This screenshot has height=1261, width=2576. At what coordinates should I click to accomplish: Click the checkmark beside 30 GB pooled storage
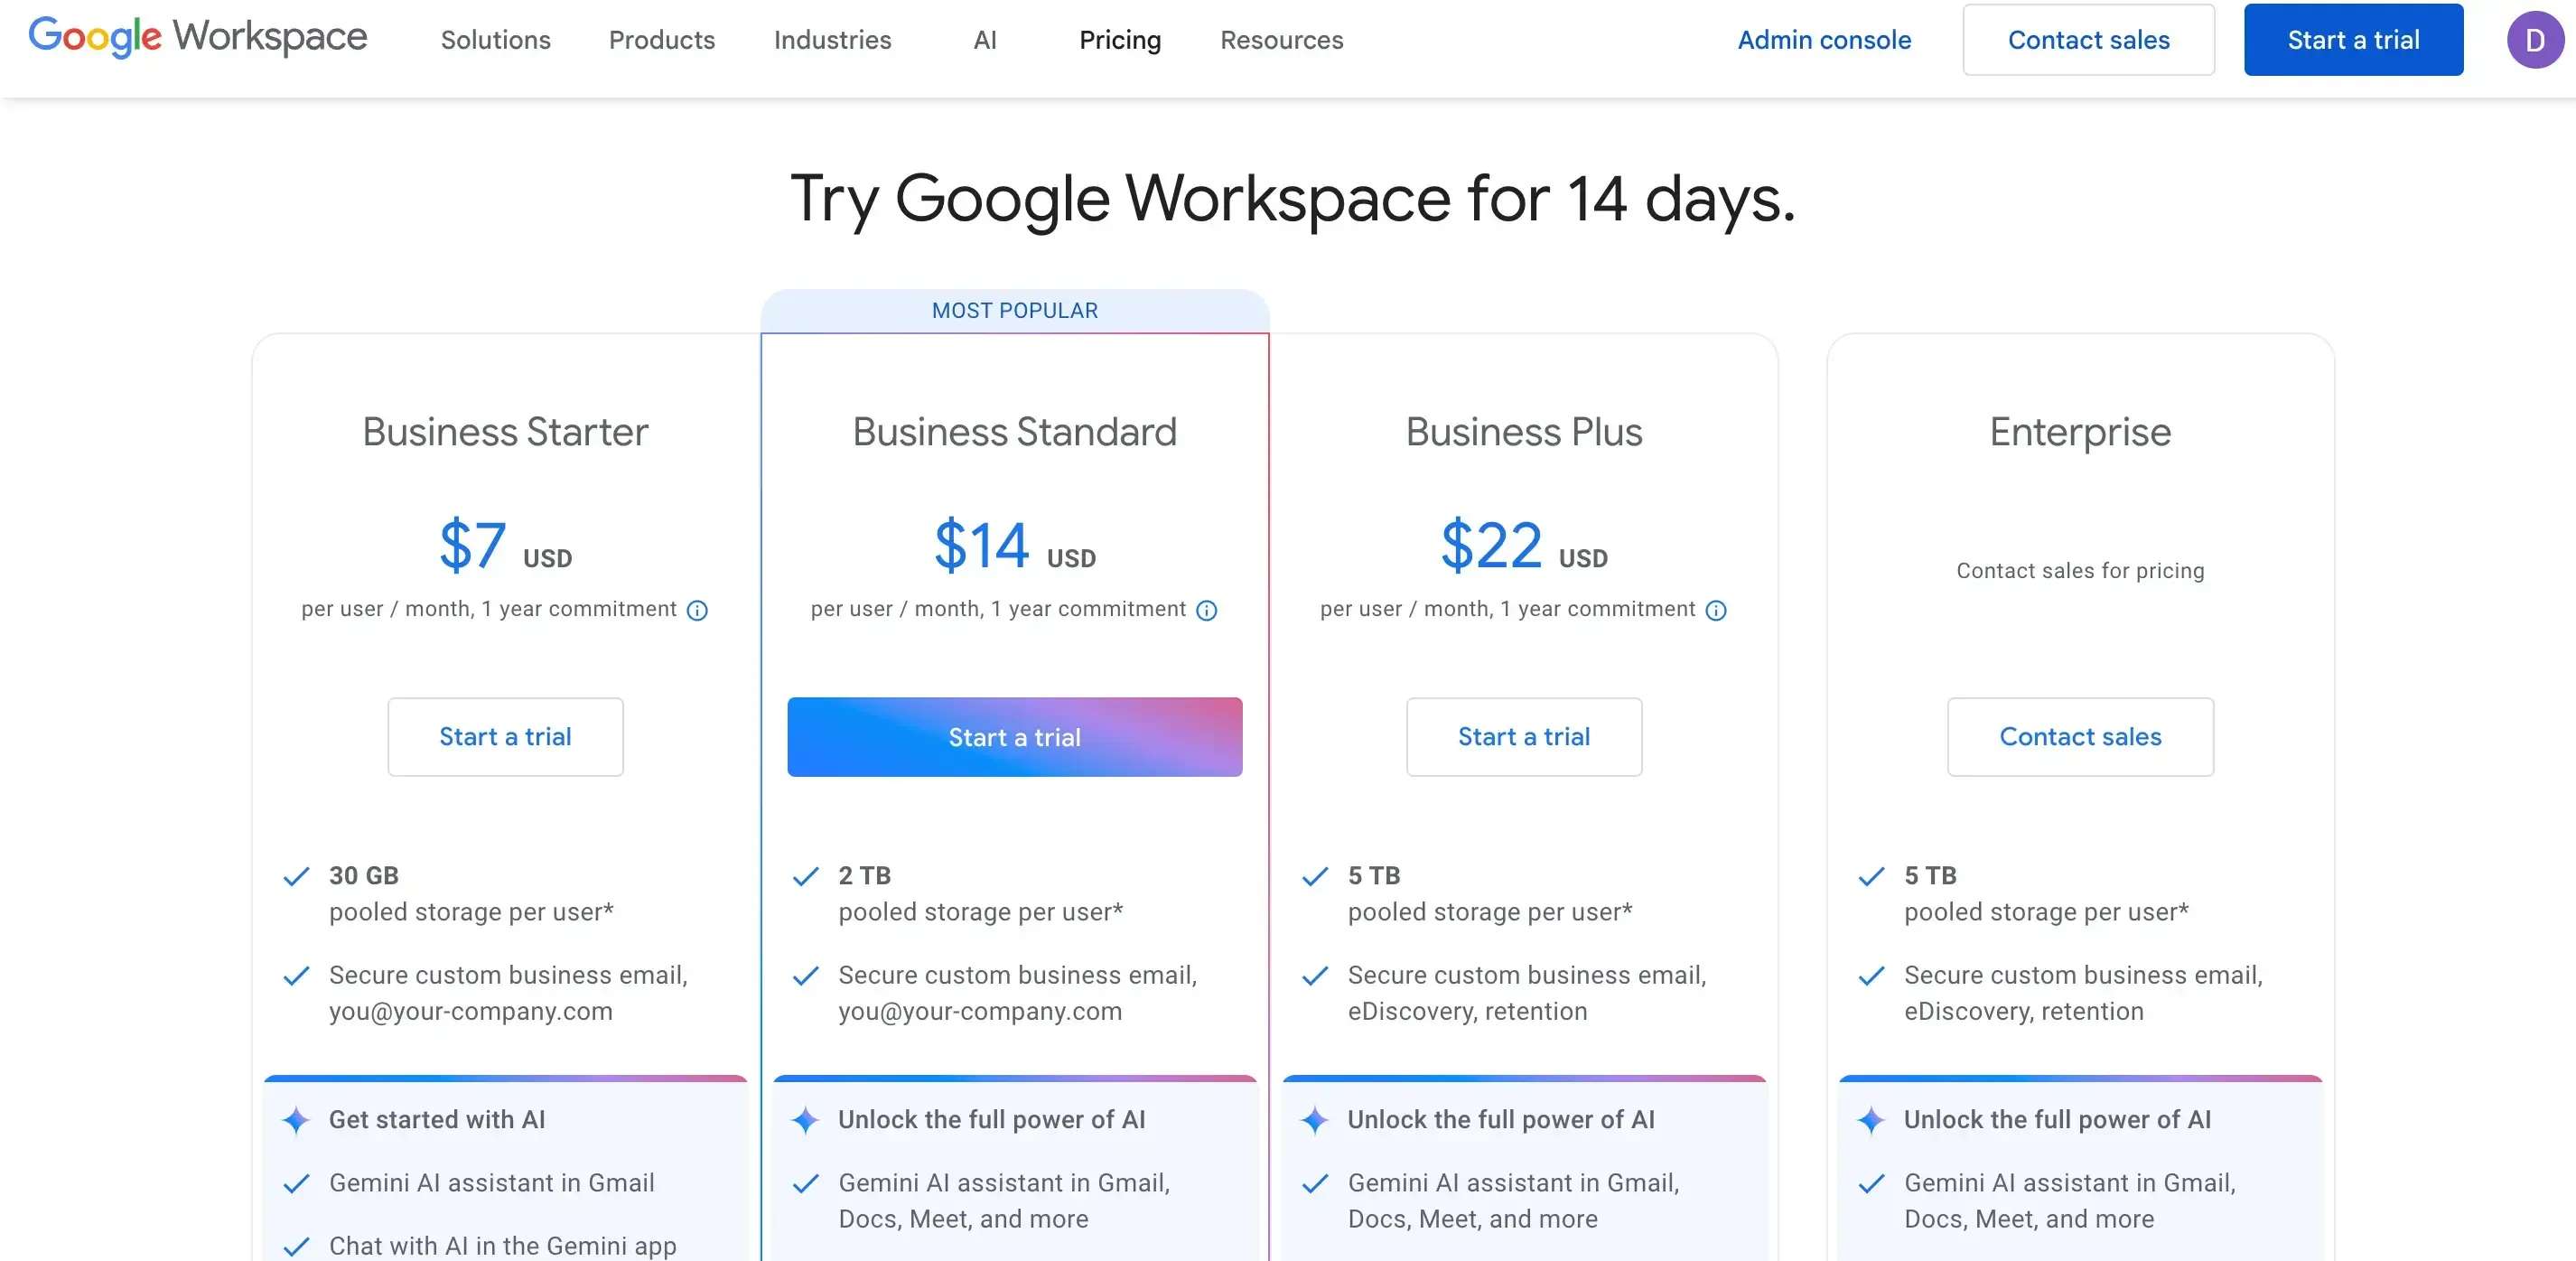[x=296, y=876]
